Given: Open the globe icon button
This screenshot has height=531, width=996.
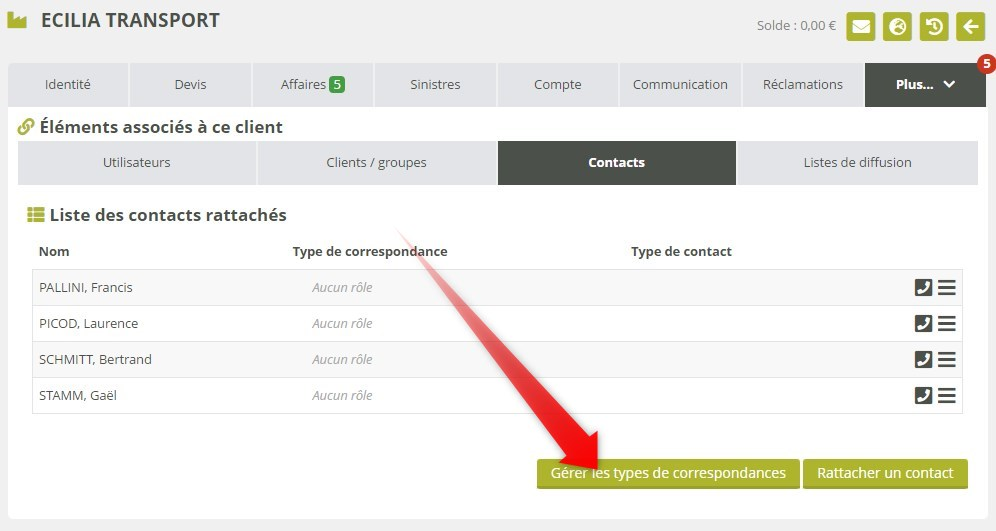Looking at the screenshot, I should point(898,26).
